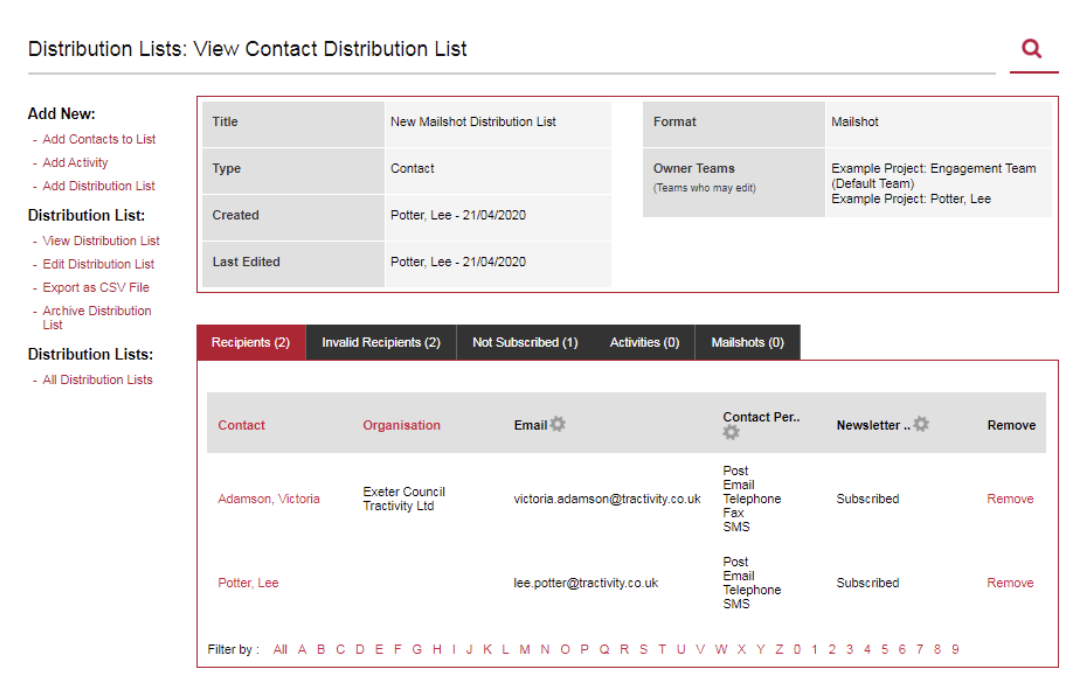Viewport: 1082px width, 698px height.
Task: Click Add Distribution List
Action: tap(97, 185)
